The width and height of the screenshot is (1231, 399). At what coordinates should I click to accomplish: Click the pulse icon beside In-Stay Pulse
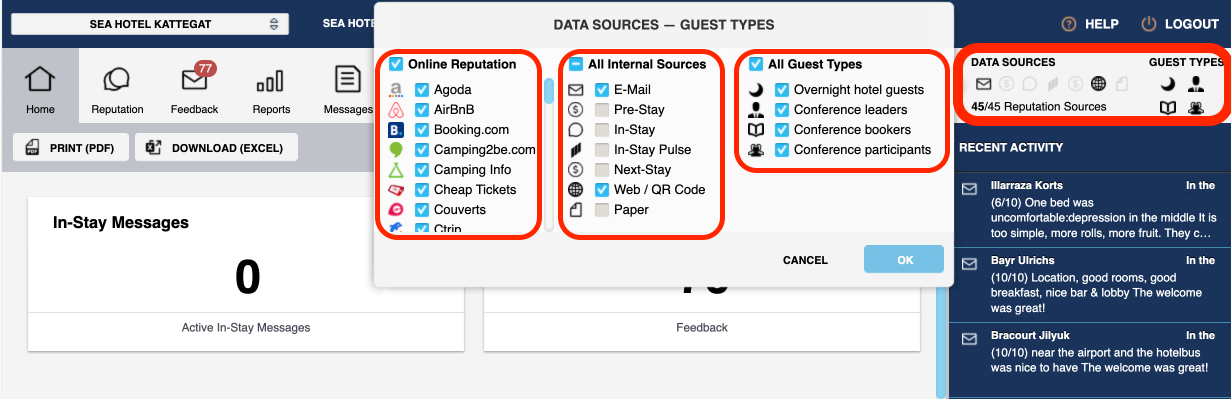click(x=576, y=150)
